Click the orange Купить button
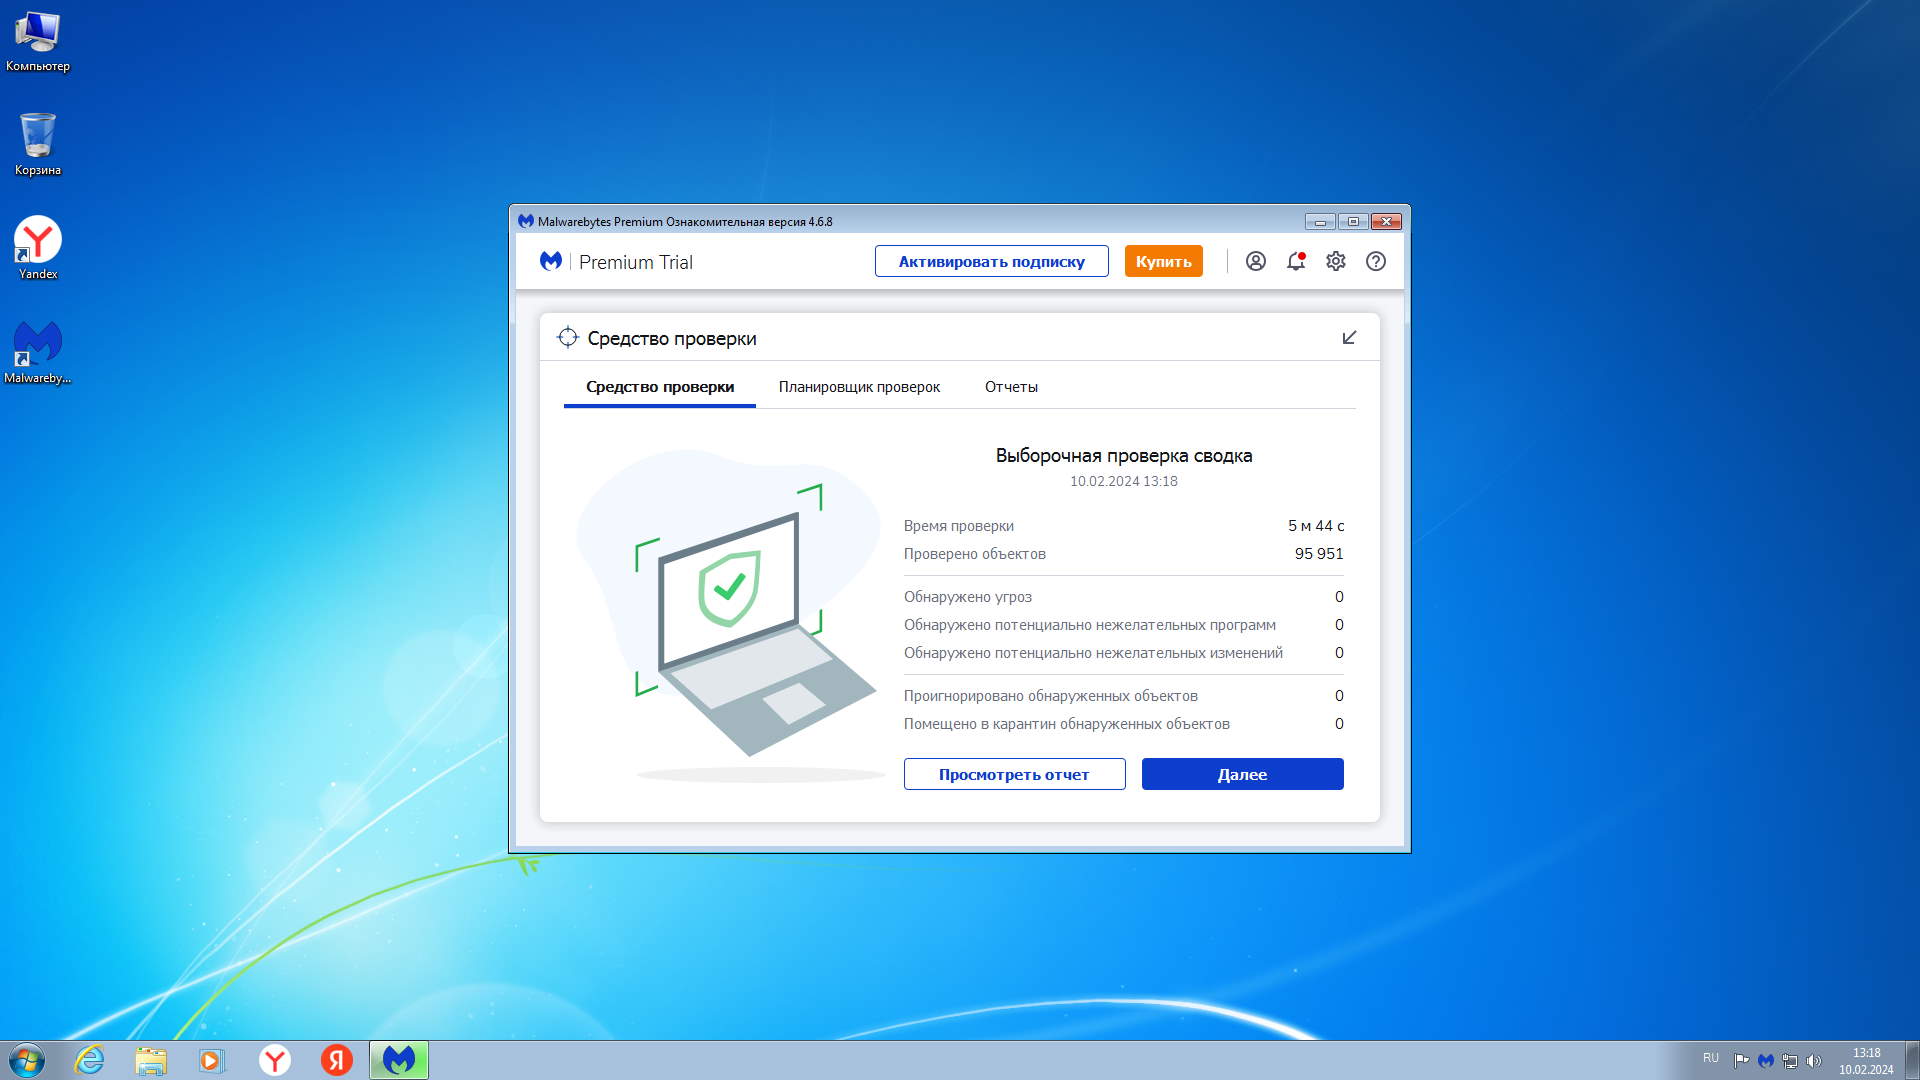The height and width of the screenshot is (1080, 1920). [x=1163, y=261]
